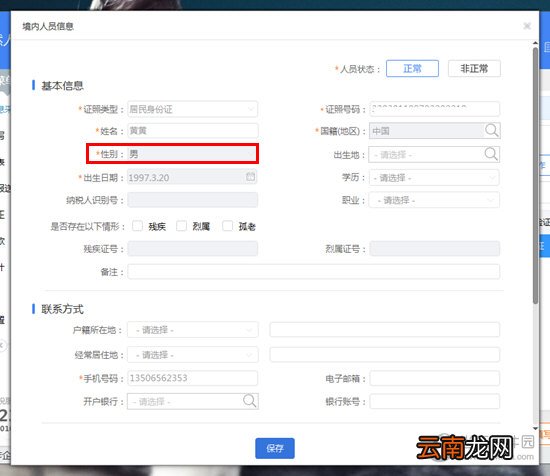Click the 联系方式 section heading
Viewport: 550px width, 476px height.
[x=62, y=309]
